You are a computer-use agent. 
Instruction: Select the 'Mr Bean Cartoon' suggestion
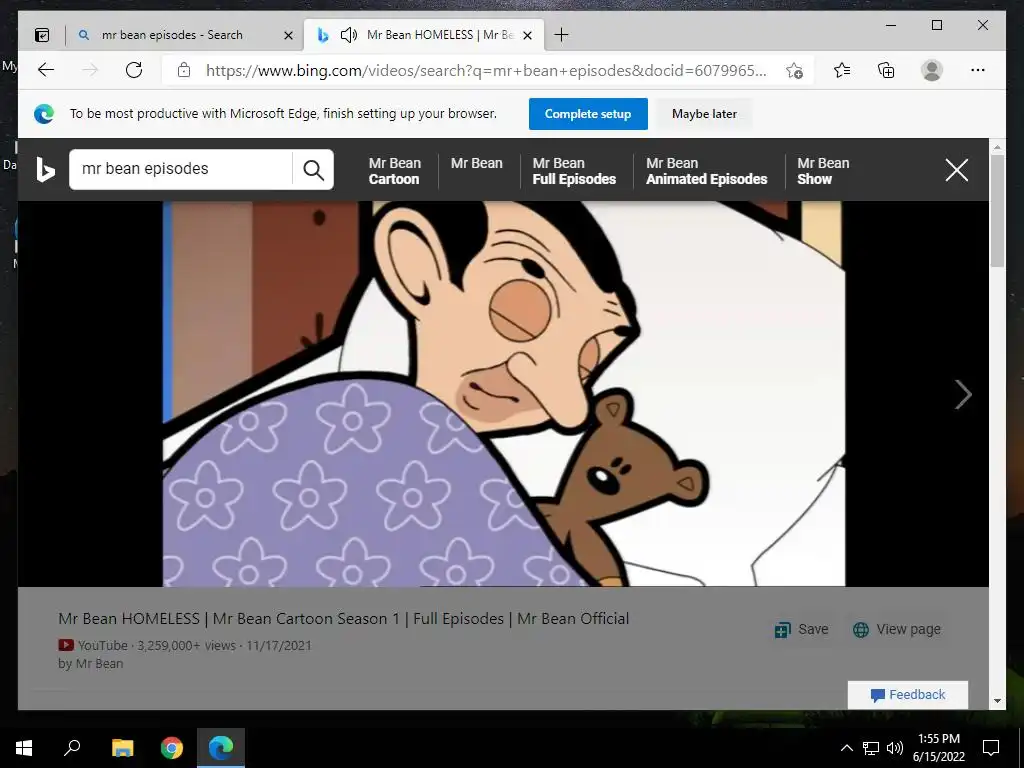pyautogui.click(x=394, y=171)
